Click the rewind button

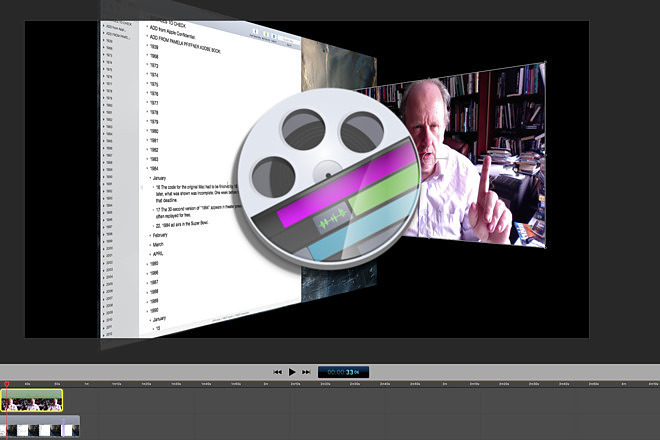pos(277,372)
